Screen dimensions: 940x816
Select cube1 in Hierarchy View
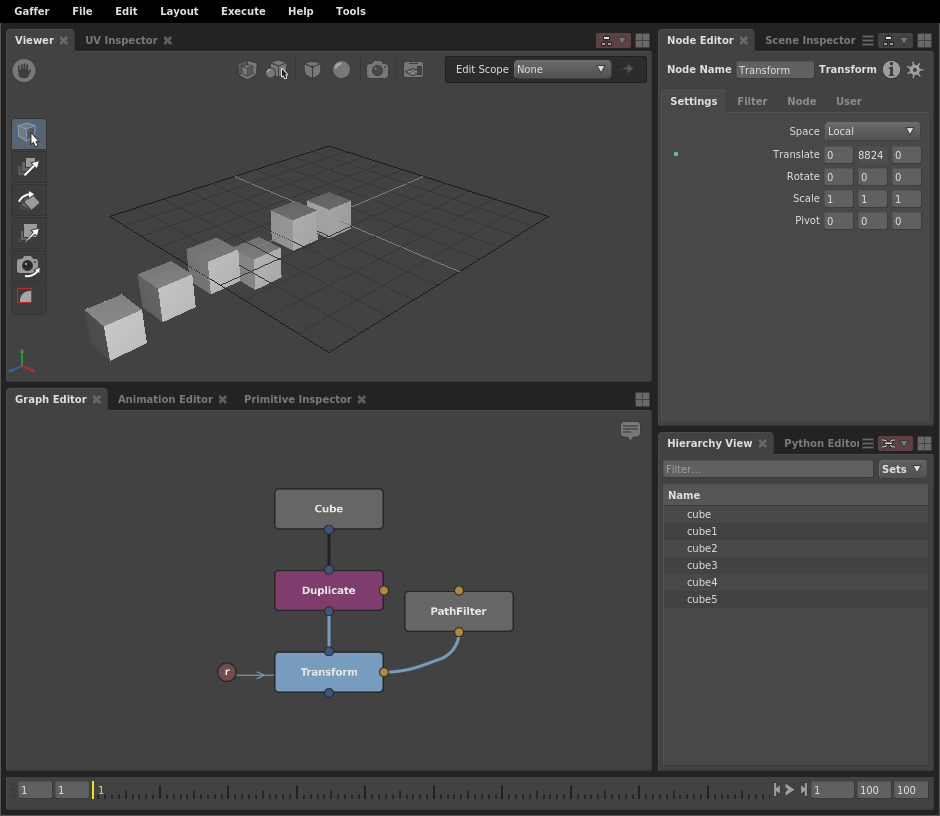pyautogui.click(x=796, y=531)
